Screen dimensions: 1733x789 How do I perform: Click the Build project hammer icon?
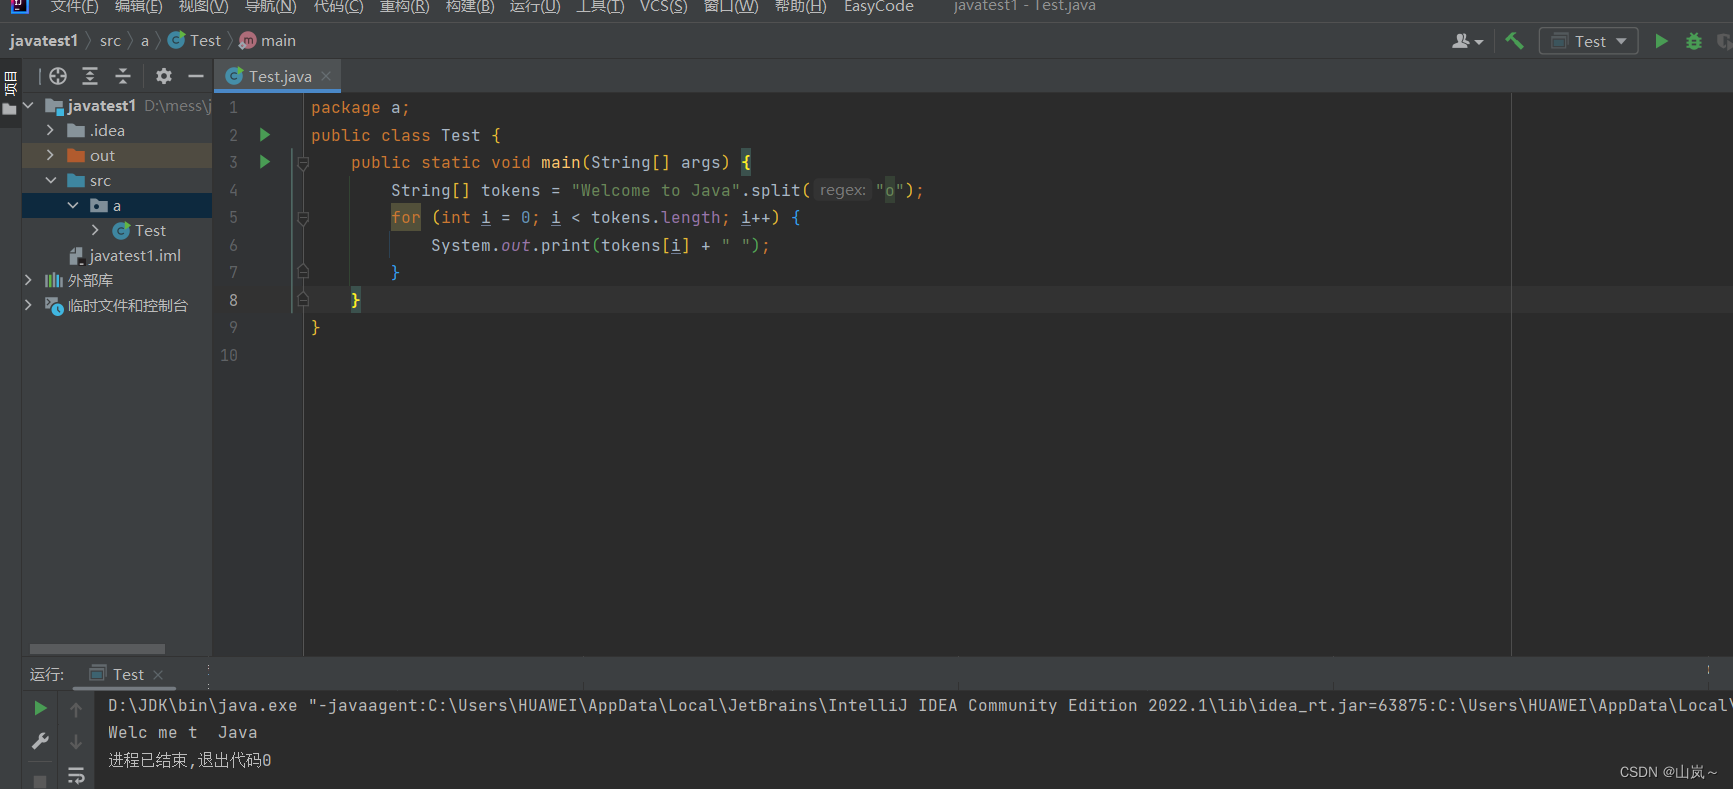click(x=1514, y=41)
